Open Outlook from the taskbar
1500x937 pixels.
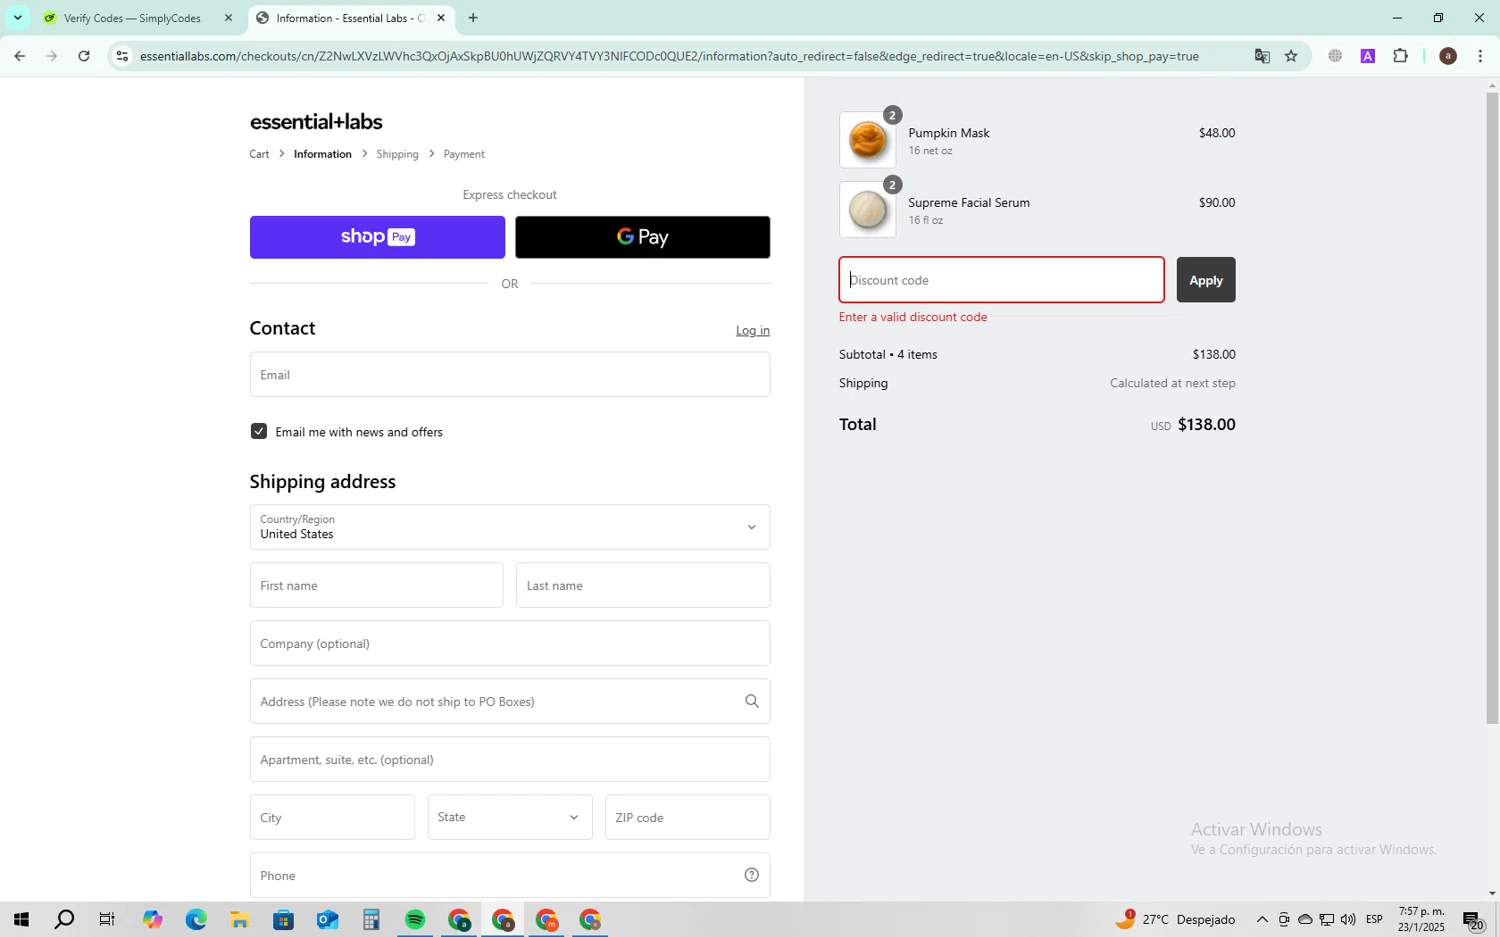(x=327, y=920)
